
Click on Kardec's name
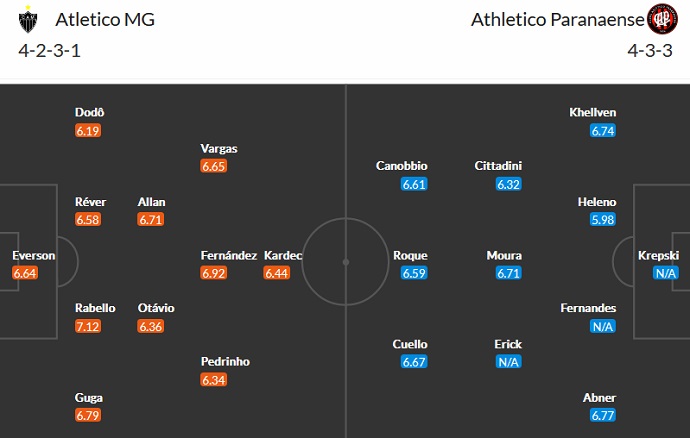tap(283, 255)
